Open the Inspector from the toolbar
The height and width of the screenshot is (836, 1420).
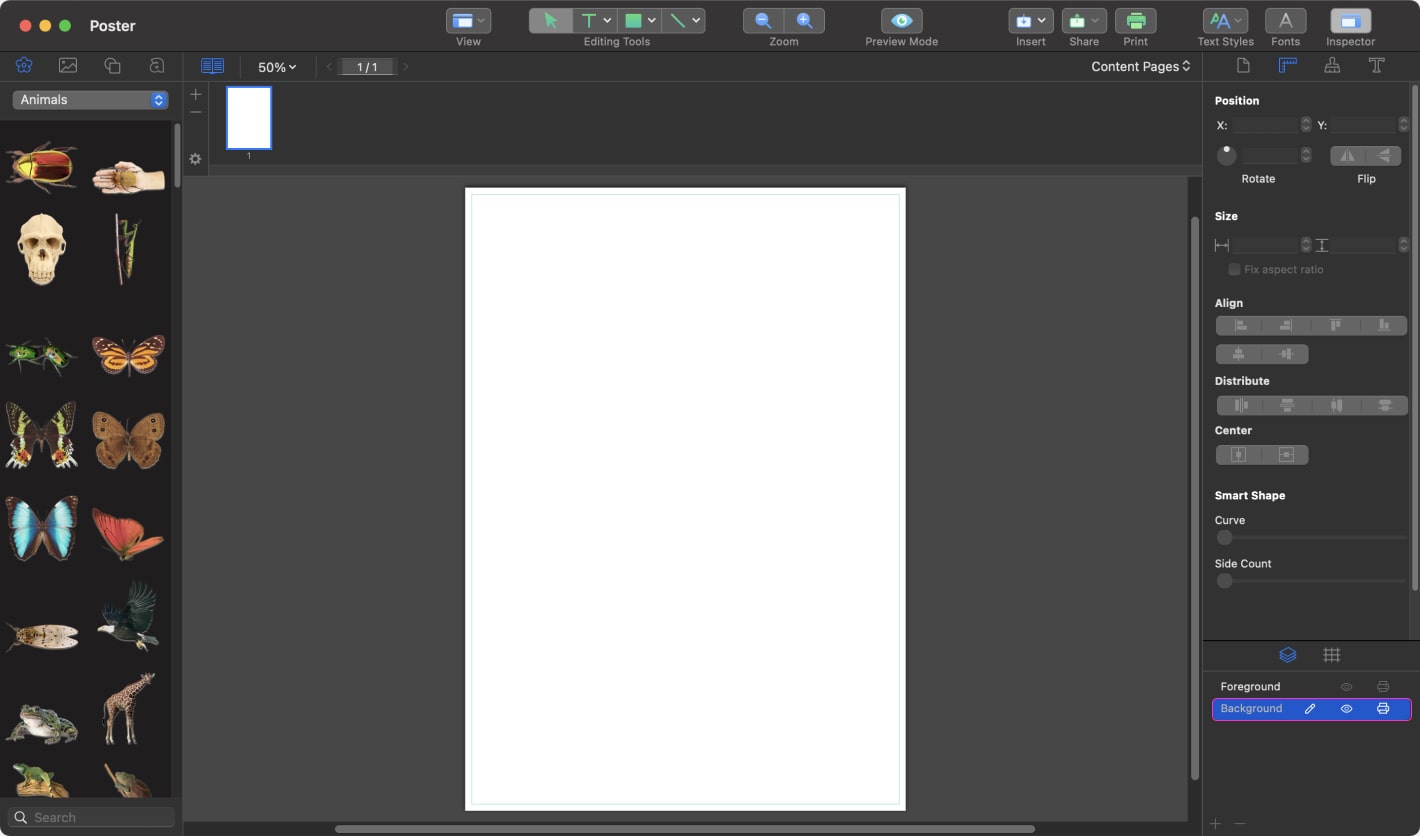pyautogui.click(x=1350, y=20)
